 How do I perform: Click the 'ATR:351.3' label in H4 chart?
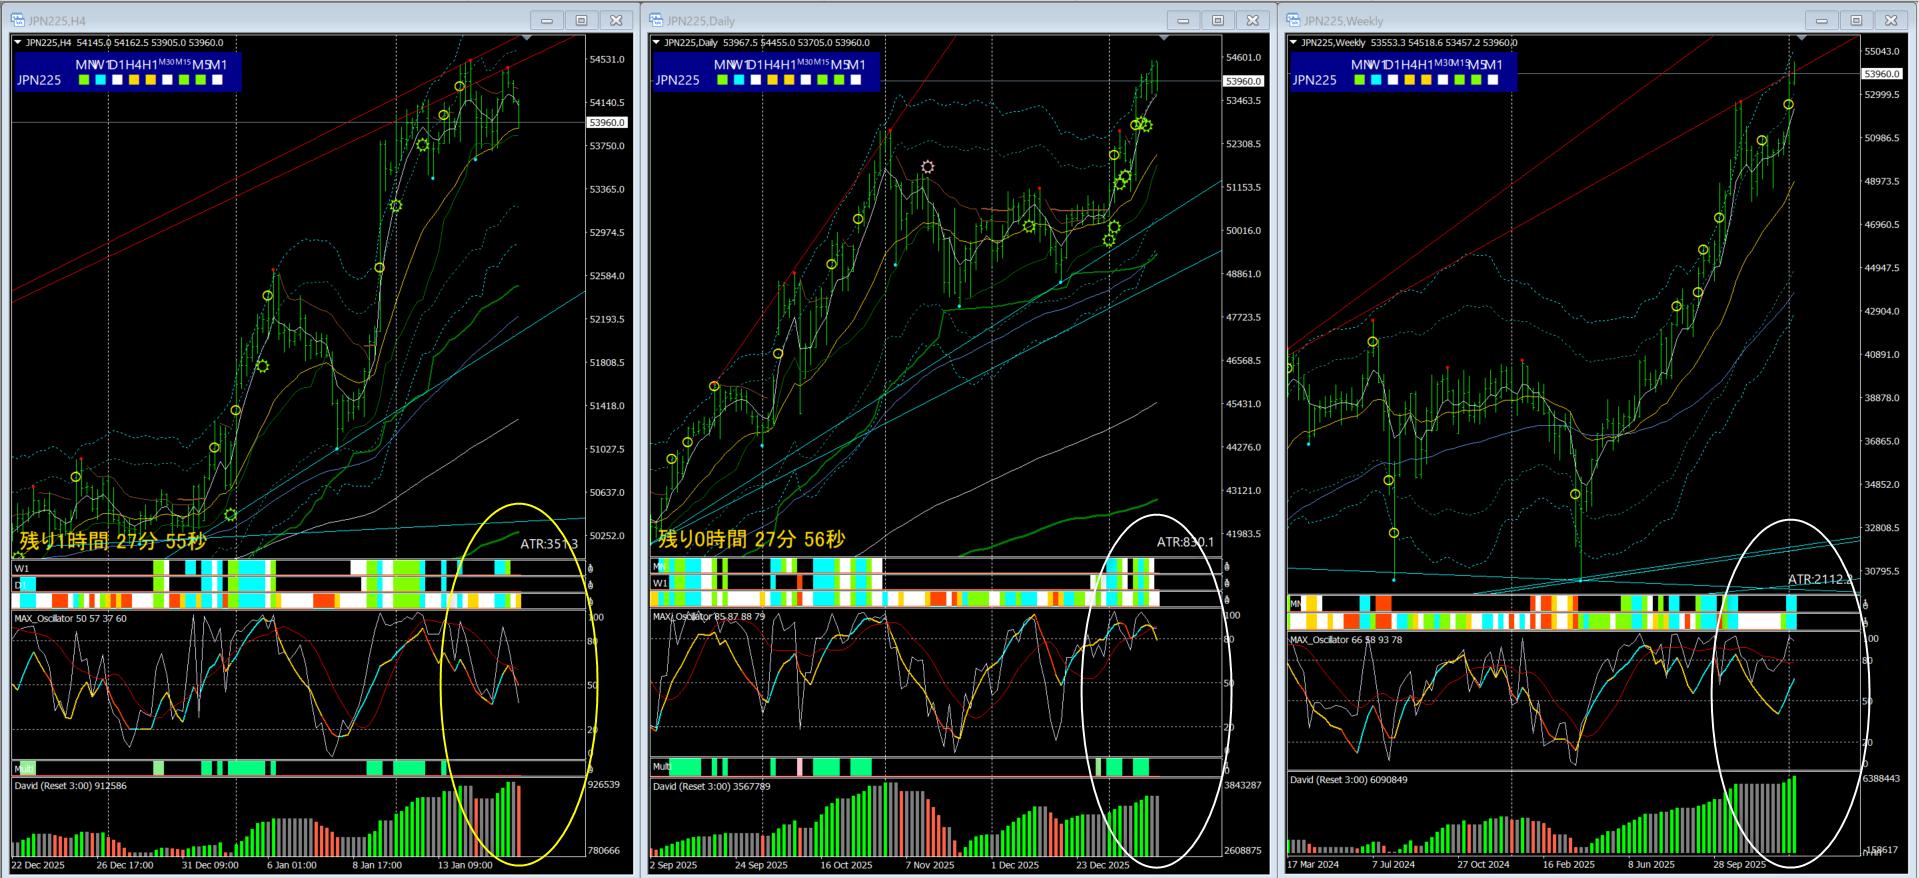pos(549,544)
